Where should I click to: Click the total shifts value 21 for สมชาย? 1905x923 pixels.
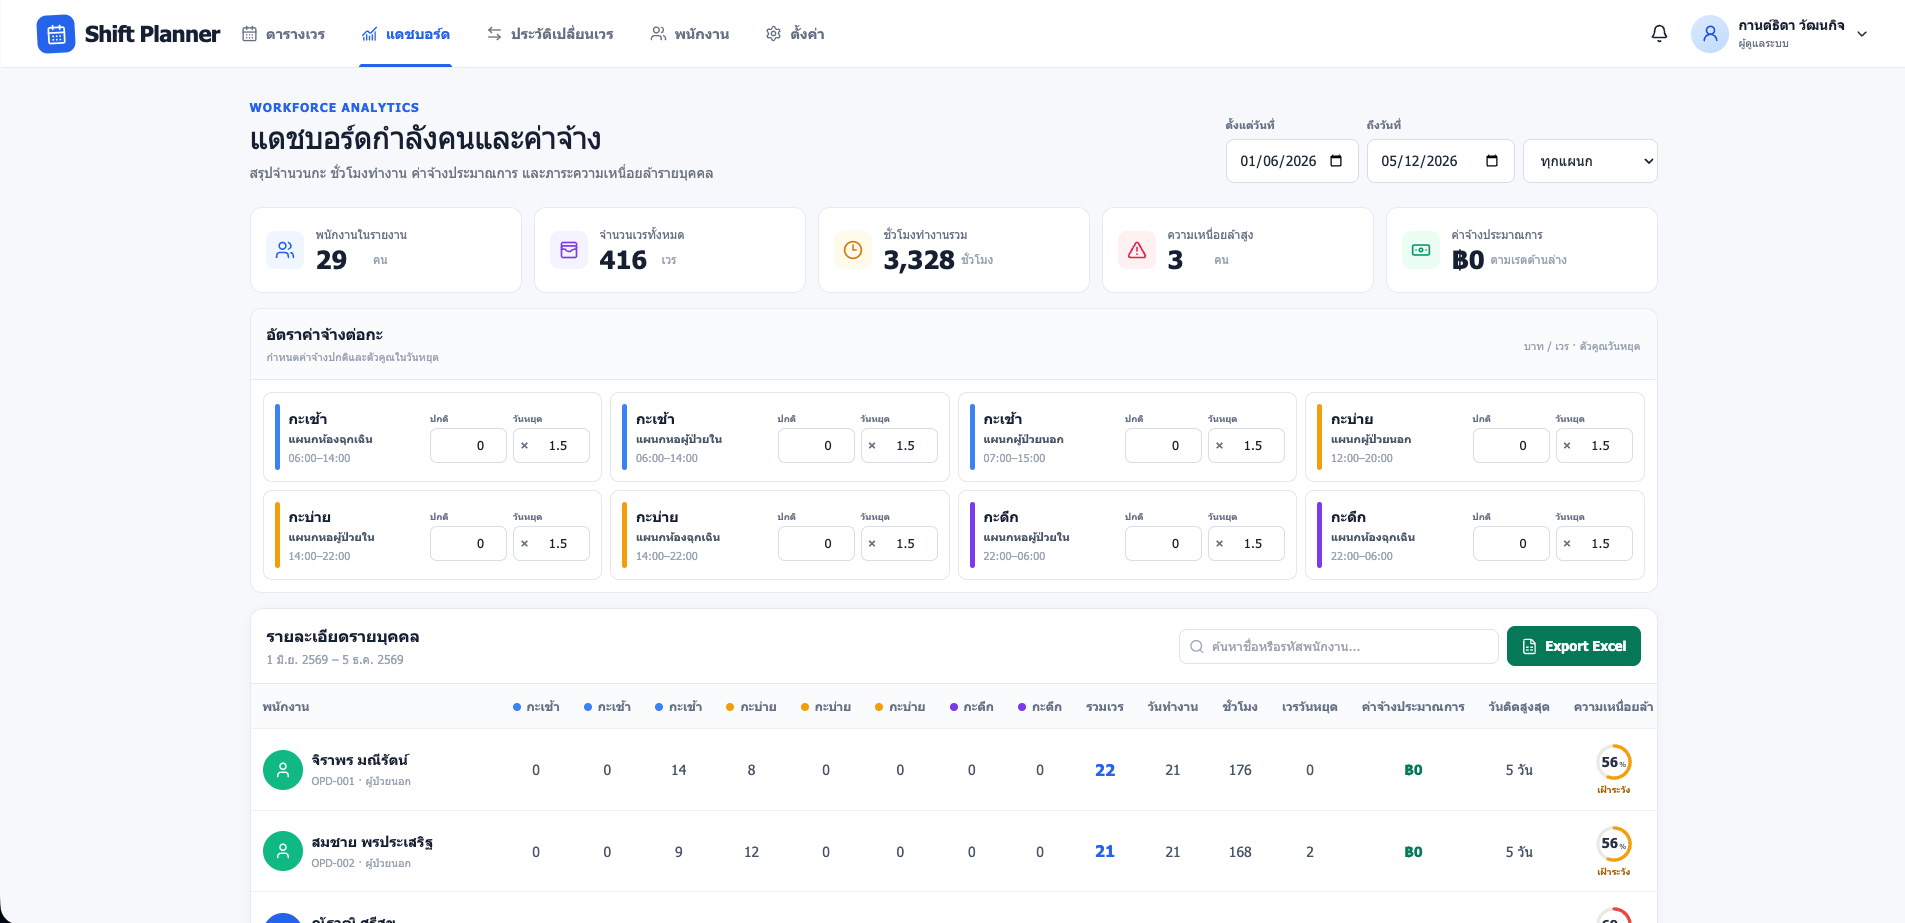click(1105, 851)
